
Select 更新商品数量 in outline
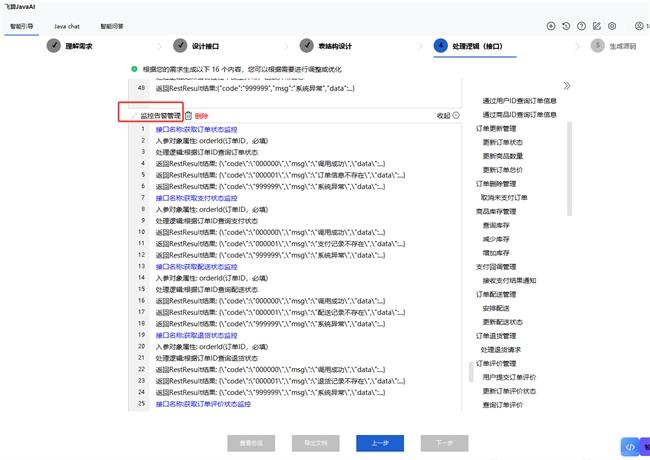coord(503,156)
